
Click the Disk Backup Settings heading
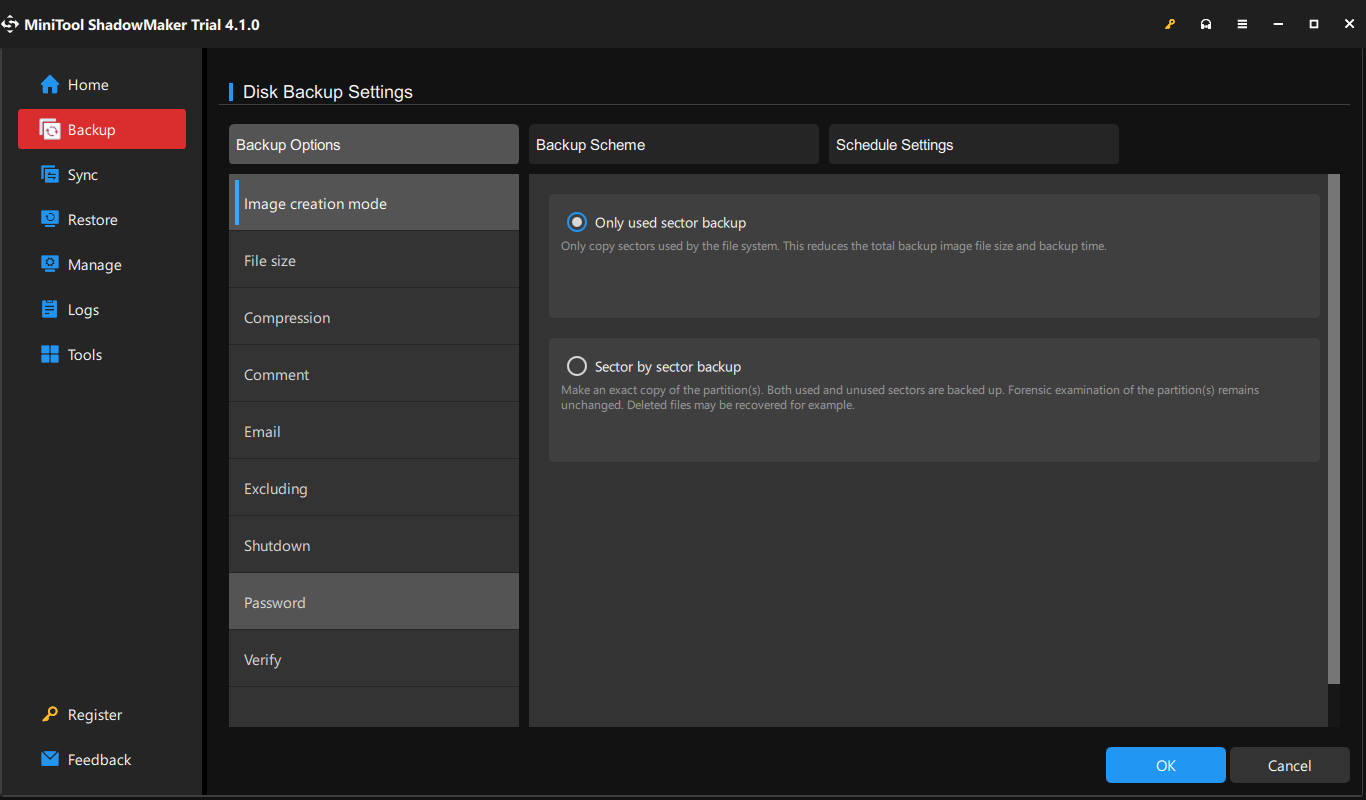point(328,92)
